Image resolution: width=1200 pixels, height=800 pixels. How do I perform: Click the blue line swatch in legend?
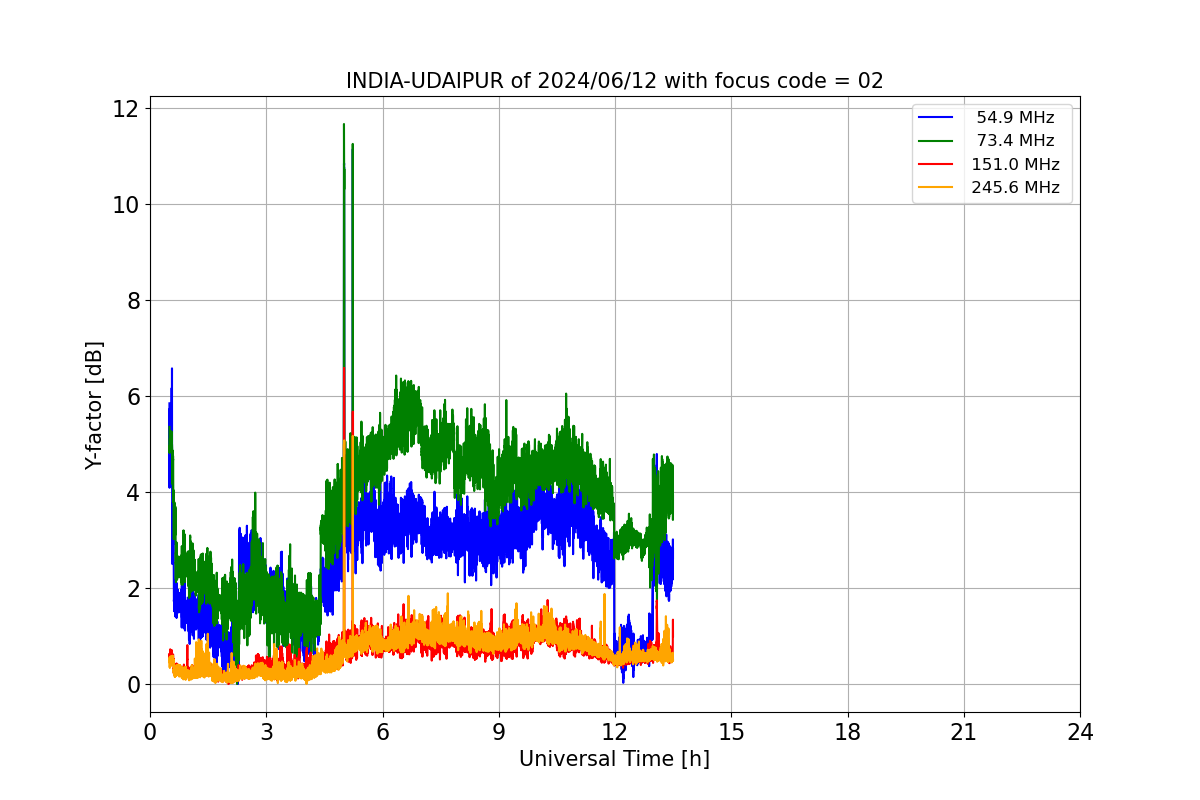click(936, 118)
